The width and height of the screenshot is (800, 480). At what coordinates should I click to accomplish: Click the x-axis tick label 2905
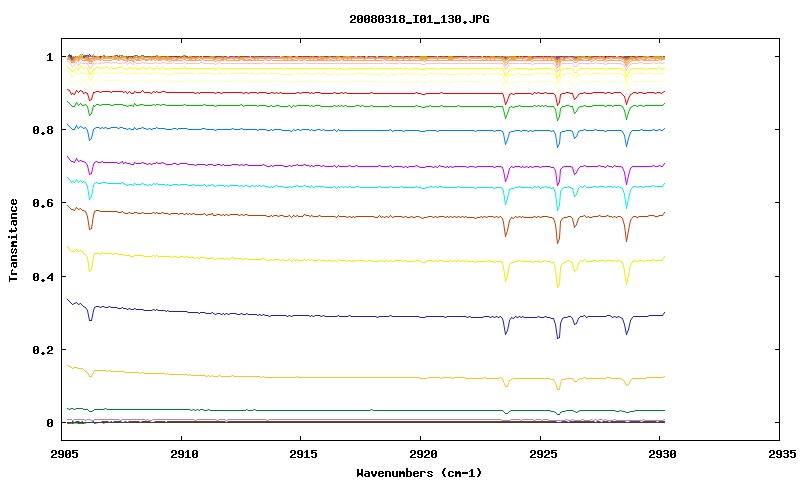pyautogui.click(x=64, y=454)
